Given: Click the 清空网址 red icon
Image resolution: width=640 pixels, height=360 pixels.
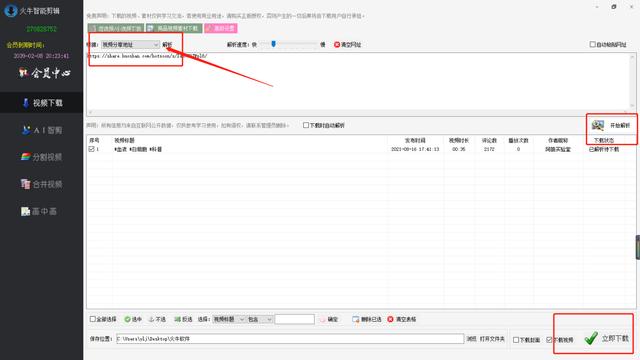Looking at the screenshot, I should (x=337, y=44).
